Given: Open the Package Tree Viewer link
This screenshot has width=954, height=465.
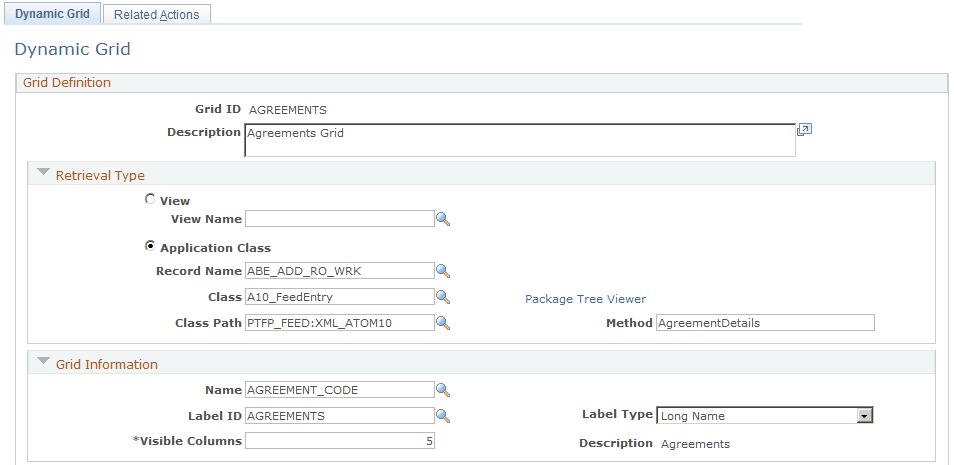Looking at the screenshot, I should click(585, 299).
